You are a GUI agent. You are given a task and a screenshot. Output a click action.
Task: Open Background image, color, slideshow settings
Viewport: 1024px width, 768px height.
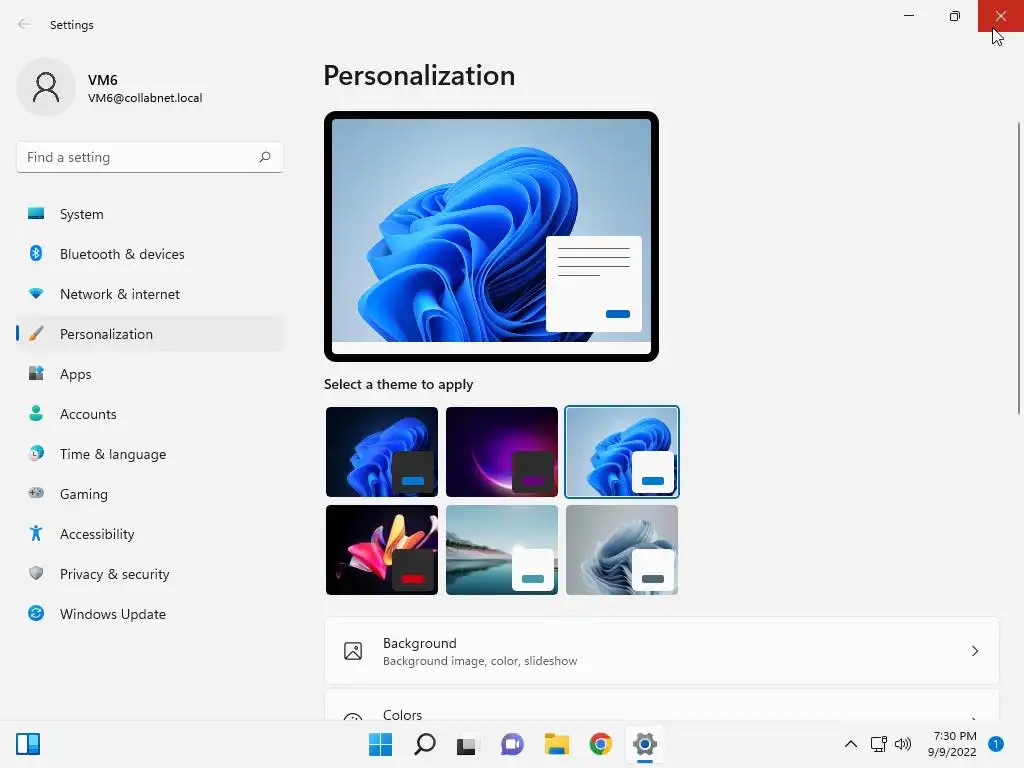[662, 651]
